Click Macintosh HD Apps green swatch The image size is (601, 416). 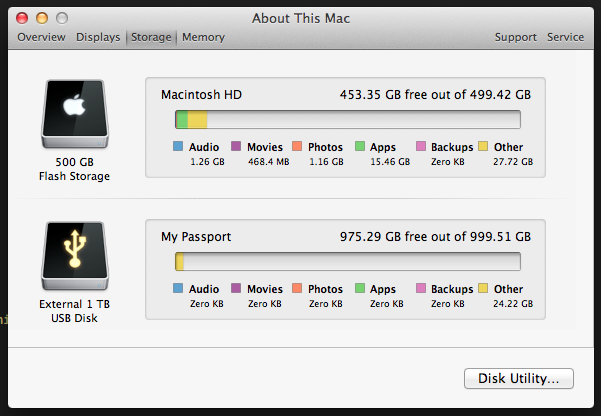pyautogui.click(x=360, y=146)
